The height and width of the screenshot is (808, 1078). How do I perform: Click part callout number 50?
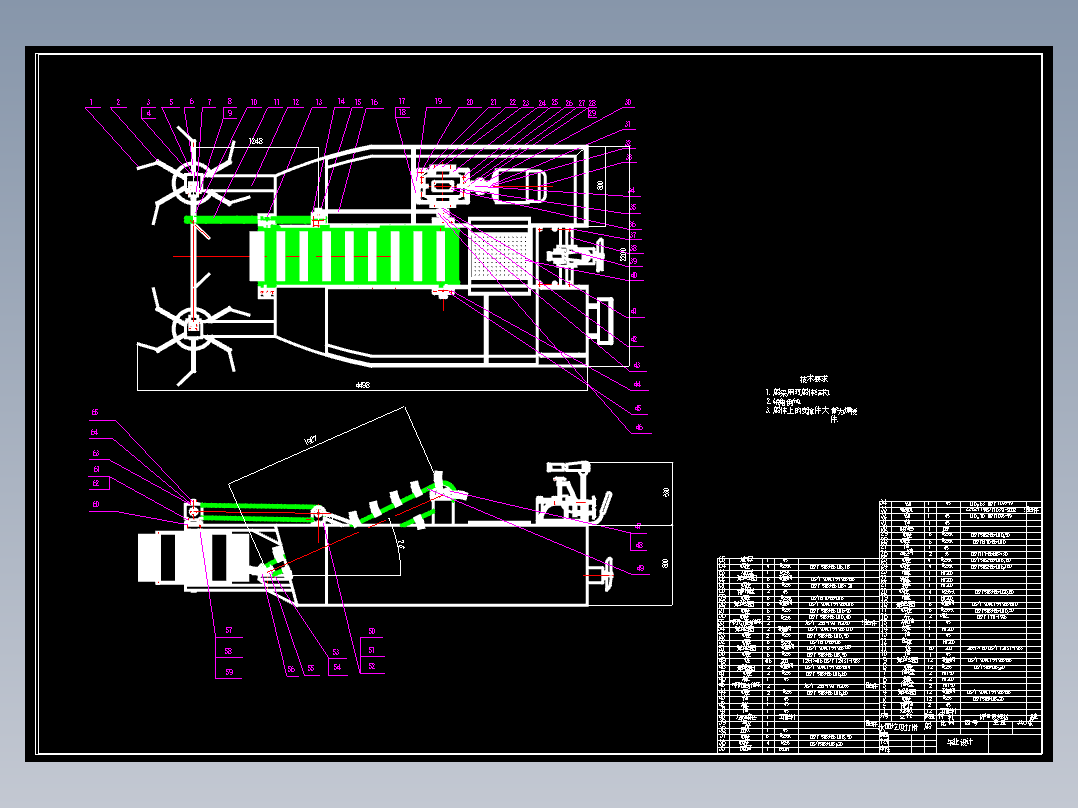[x=371, y=631]
